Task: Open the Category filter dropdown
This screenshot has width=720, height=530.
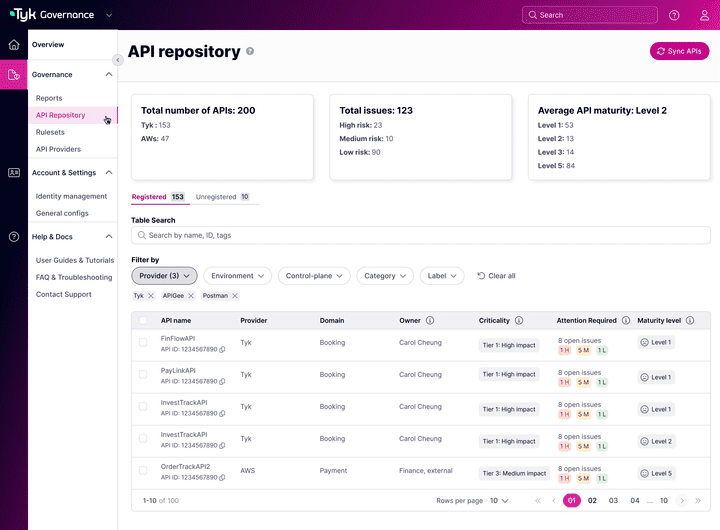Action: coord(385,276)
